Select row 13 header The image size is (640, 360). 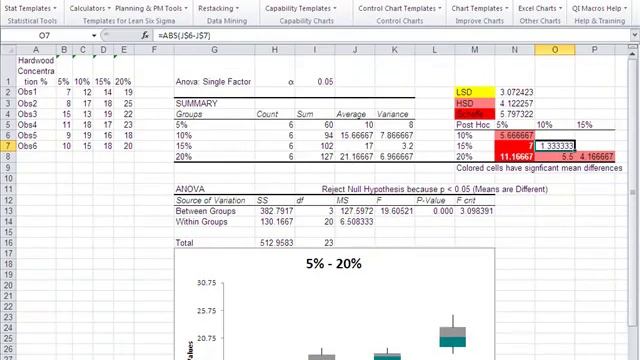click(8, 211)
